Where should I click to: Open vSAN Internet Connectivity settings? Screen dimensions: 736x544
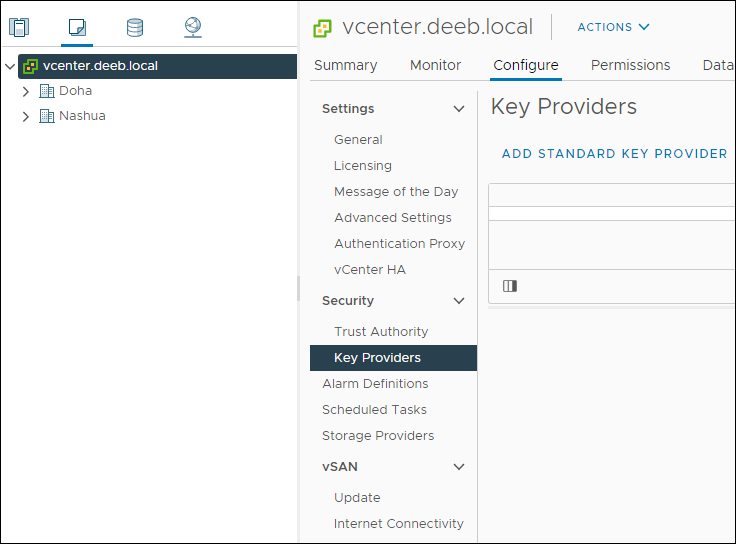click(x=399, y=524)
